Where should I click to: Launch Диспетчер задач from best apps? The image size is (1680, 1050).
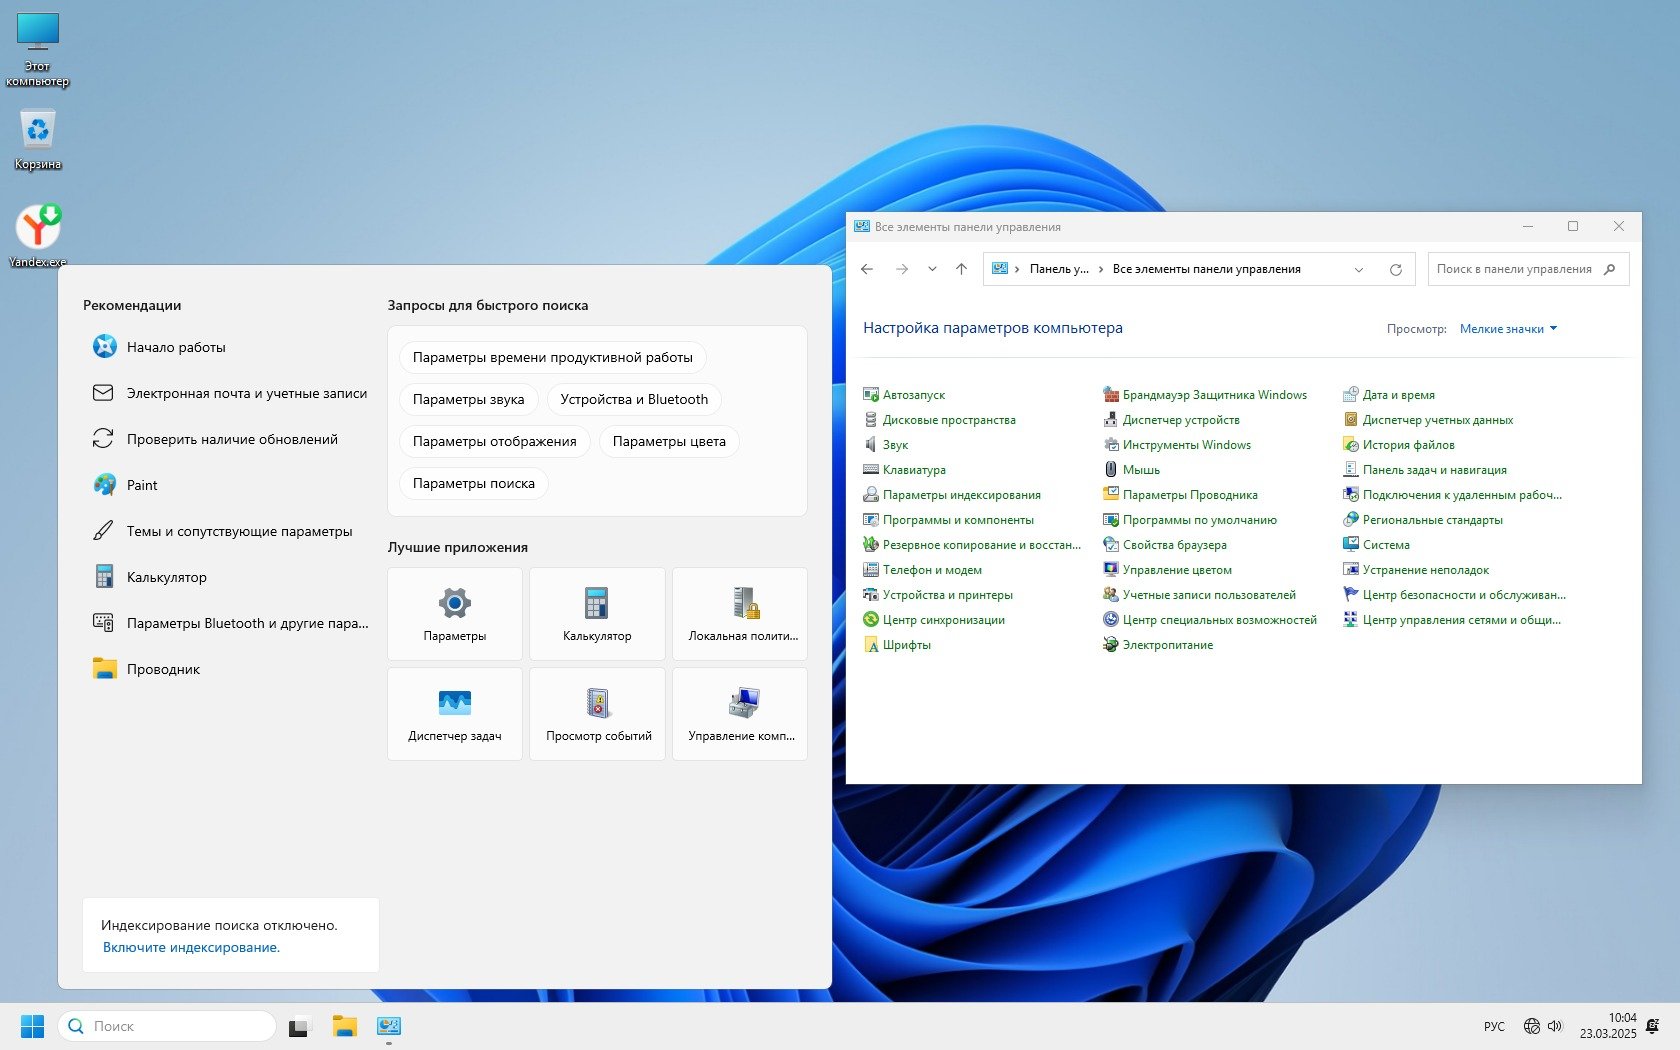pyautogui.click(x=455, y=713)
